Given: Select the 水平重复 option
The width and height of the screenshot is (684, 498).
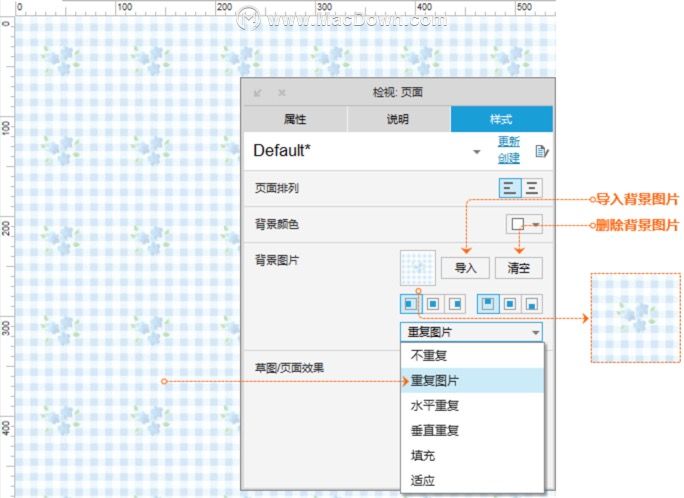Looking at the screenshot, I should coord(472,406).
